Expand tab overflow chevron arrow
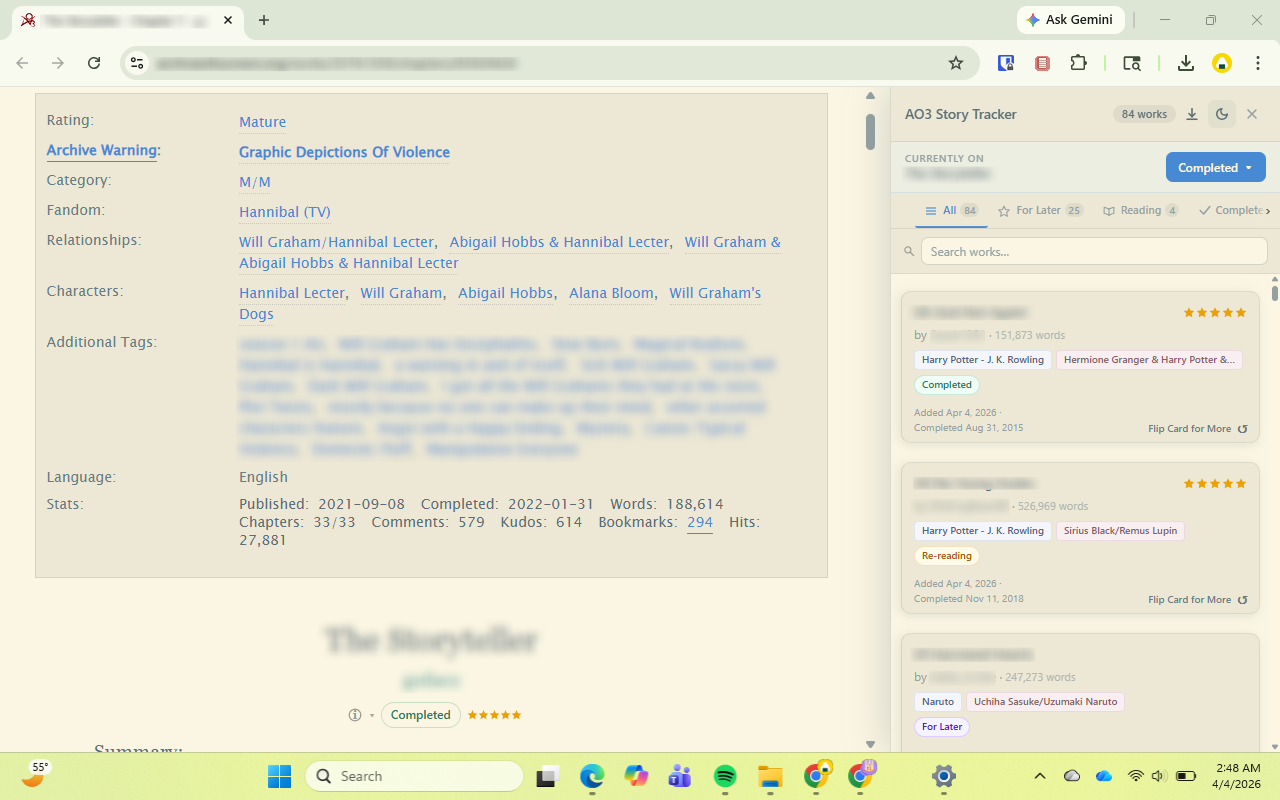Viewport: 1280px width, 800px height. coord(1268,211)
